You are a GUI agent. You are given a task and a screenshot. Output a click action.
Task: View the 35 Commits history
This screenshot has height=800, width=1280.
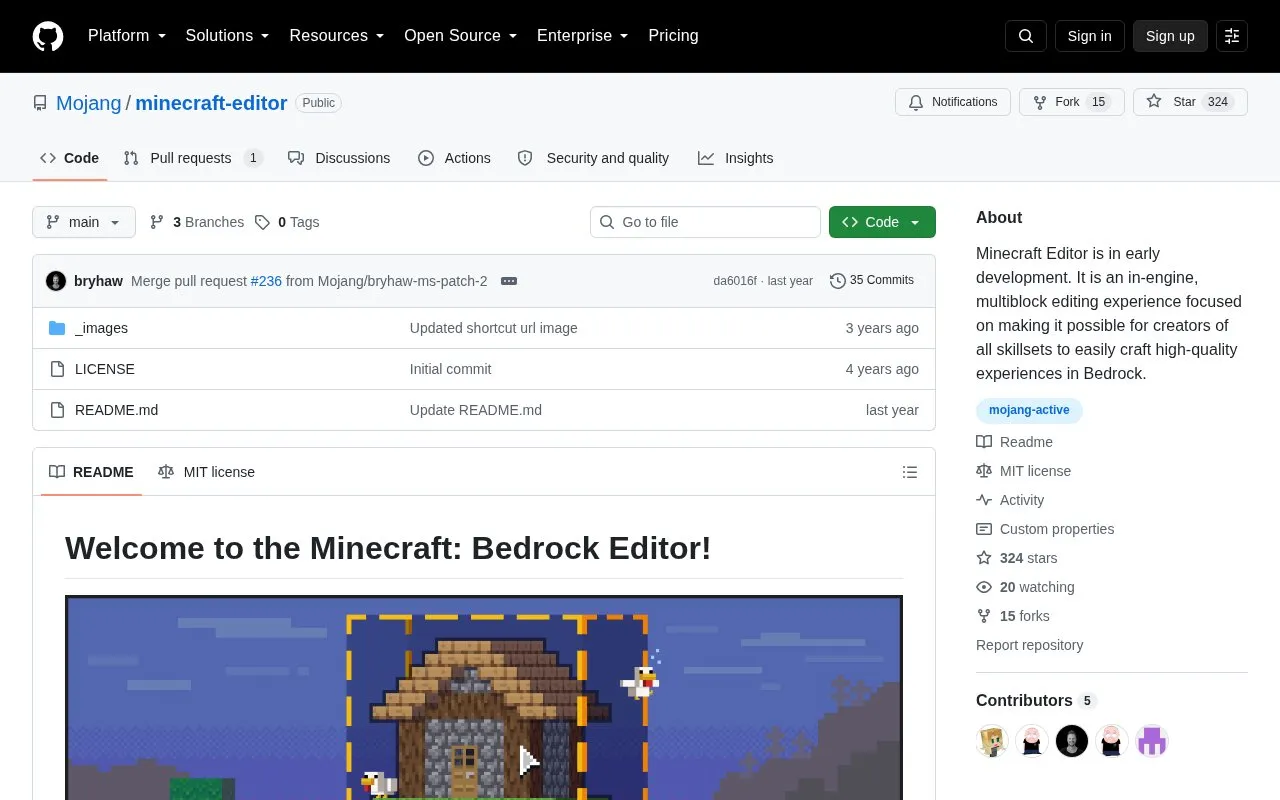[x=872, y=281]
